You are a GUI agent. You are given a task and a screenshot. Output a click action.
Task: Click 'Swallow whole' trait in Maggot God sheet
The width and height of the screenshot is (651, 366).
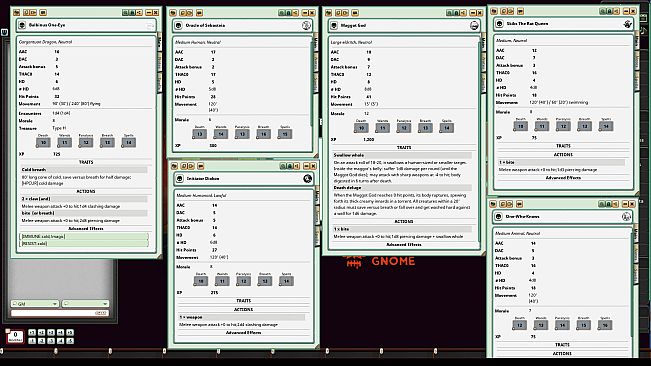coord(402,155)
